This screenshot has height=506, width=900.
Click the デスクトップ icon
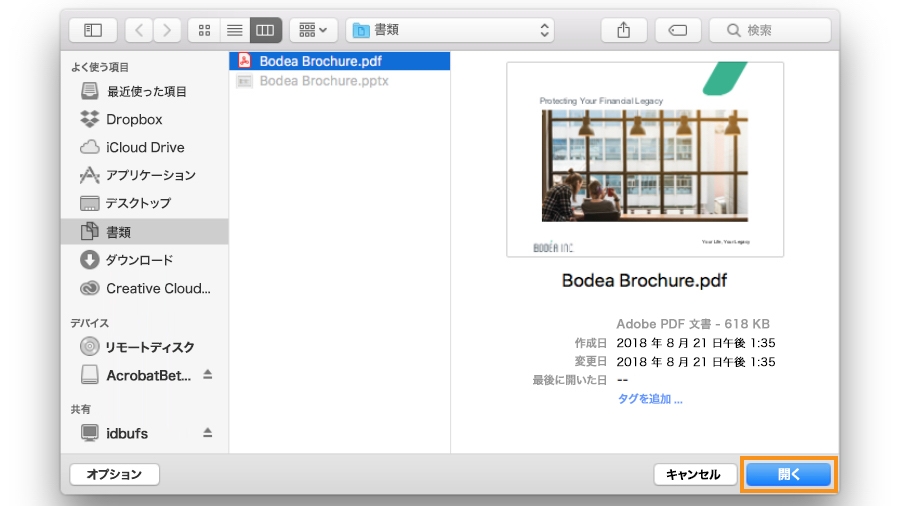tap(90, 203)
